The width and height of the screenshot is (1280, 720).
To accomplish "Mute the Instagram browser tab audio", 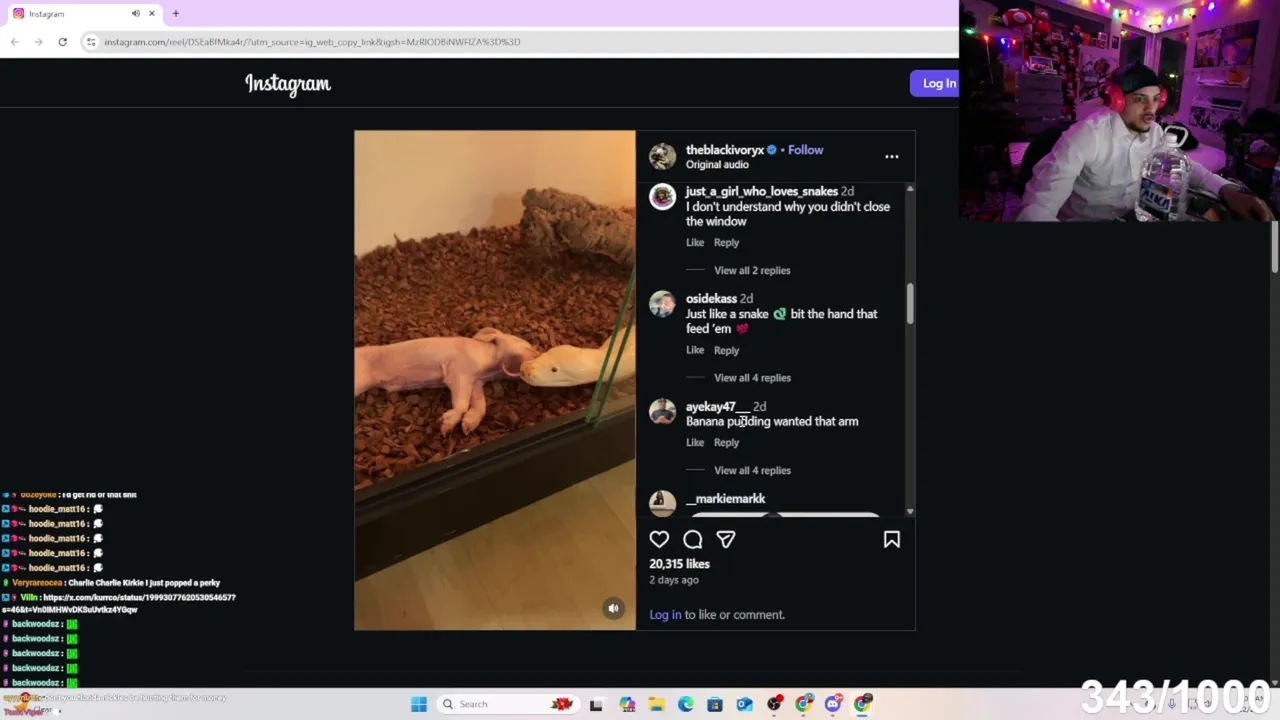I will pos(135,14).
